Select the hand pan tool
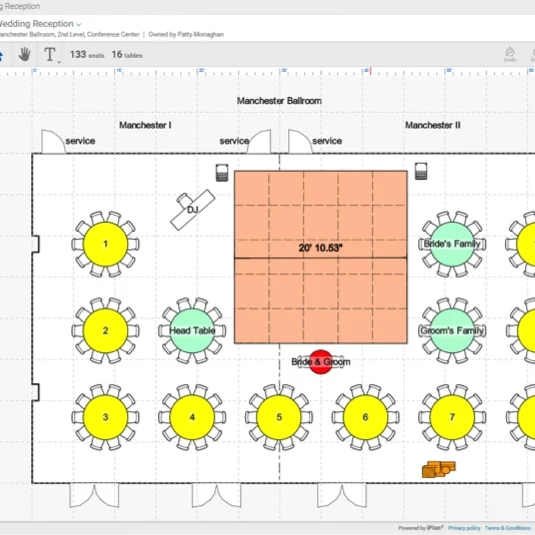Image resolution: width=535 pixels, height=535 pixels. 24,55
